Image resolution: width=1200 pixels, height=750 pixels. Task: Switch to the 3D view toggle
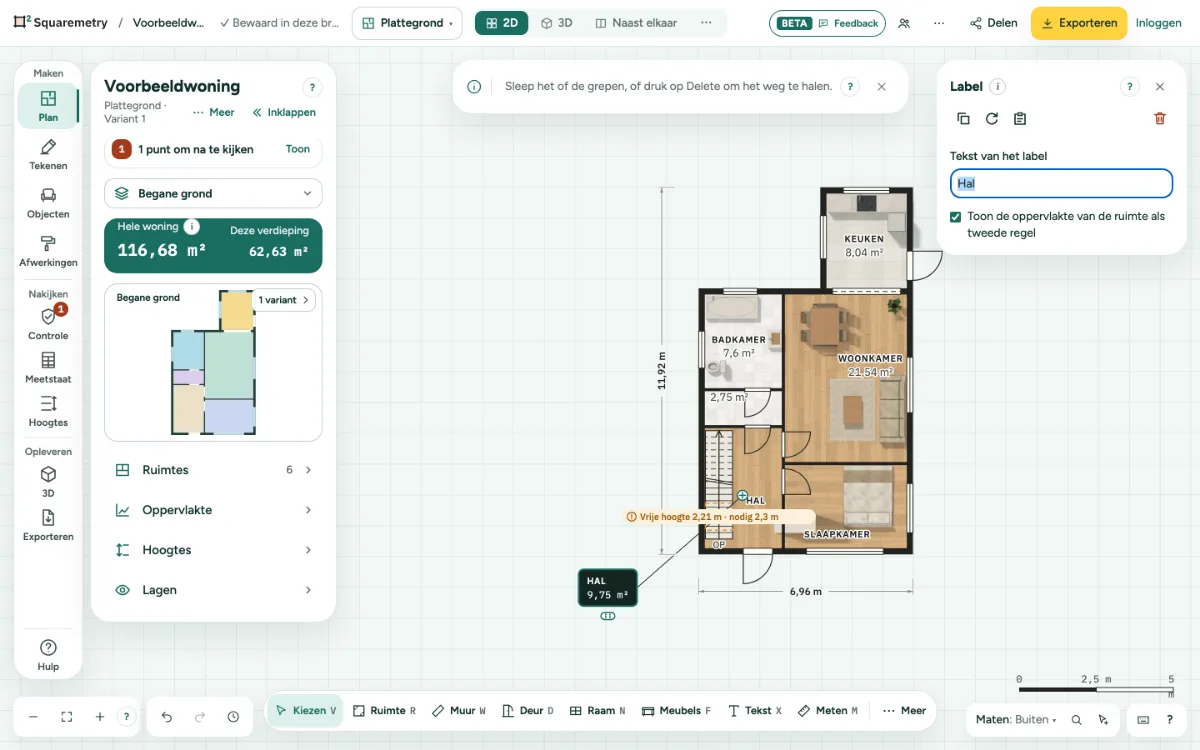[x=556, y=23]
